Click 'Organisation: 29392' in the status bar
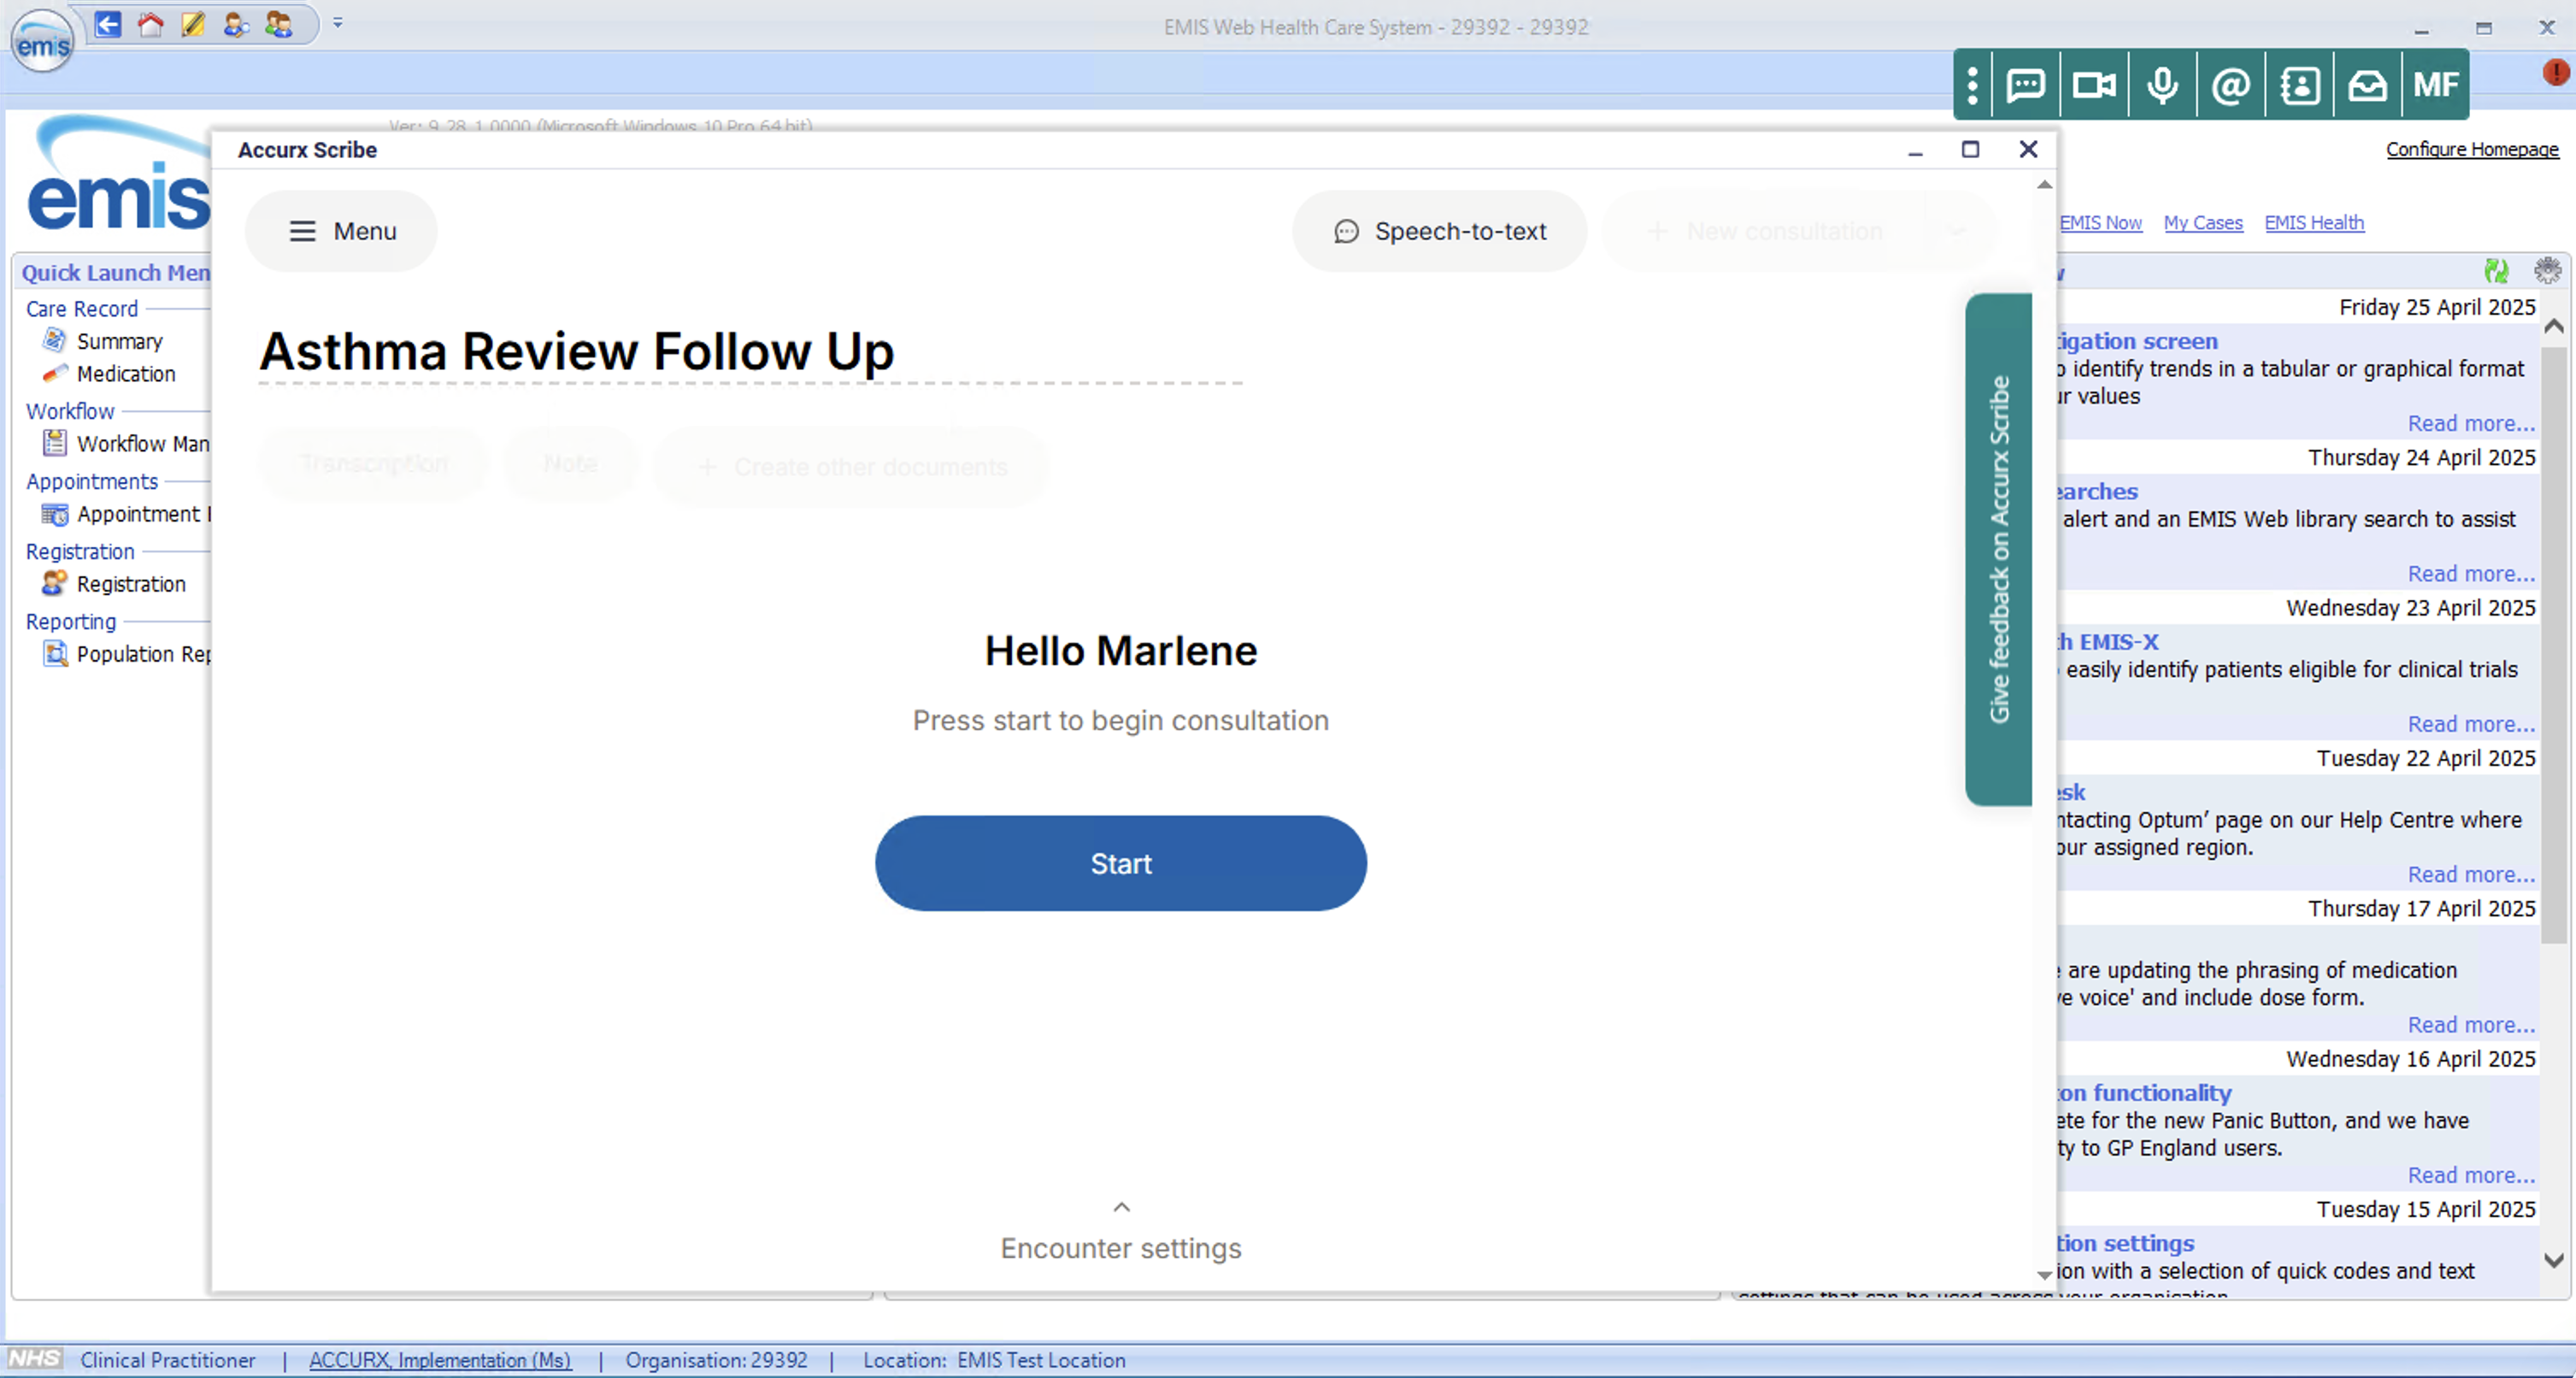This screenshot has height=1378, width=2576. [716, 1360]
